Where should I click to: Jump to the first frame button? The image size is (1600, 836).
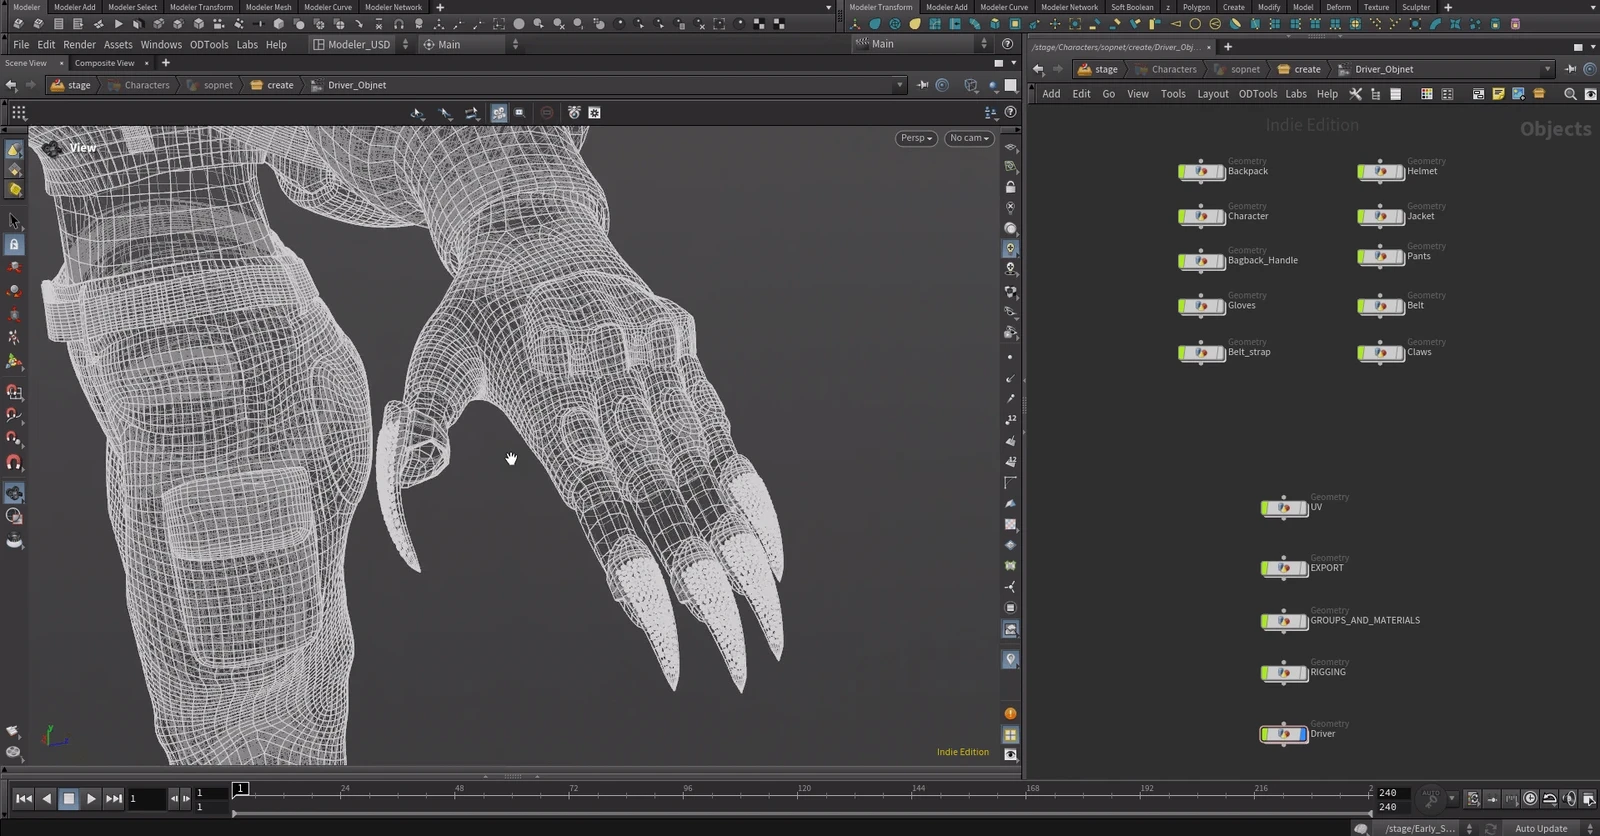pyautogui.click(x=24, y=798)
